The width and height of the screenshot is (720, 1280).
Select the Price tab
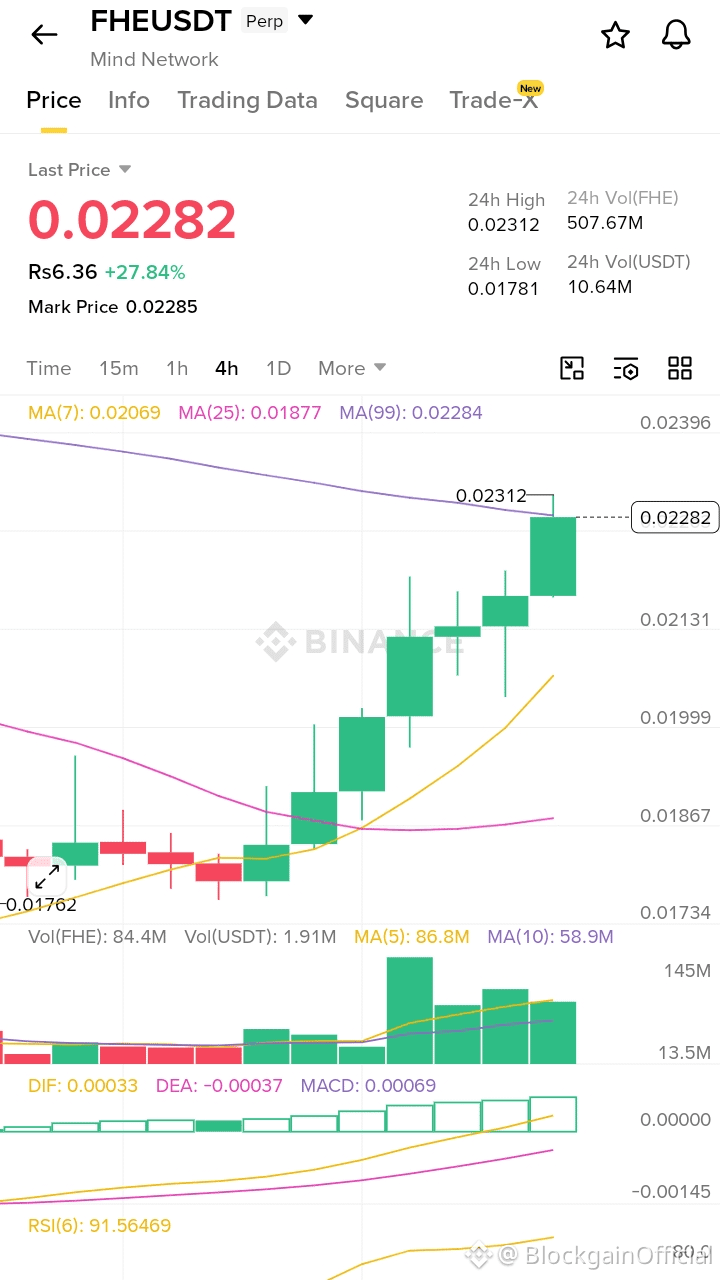tap(54, 100)
